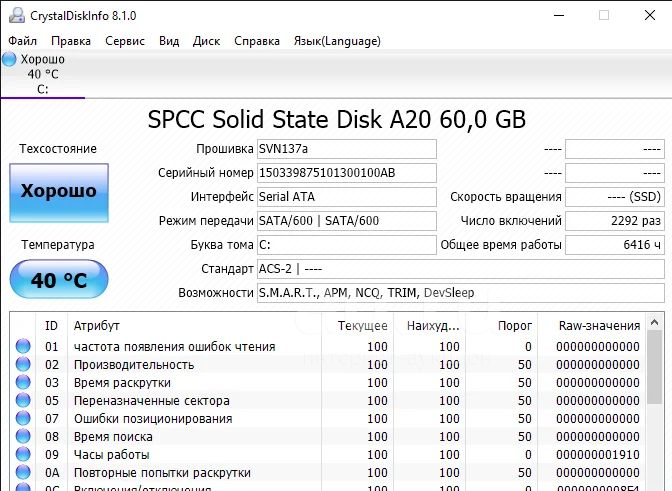Close the CrystalDiskInfo window

pyautogui.click(x=650, y=15)
